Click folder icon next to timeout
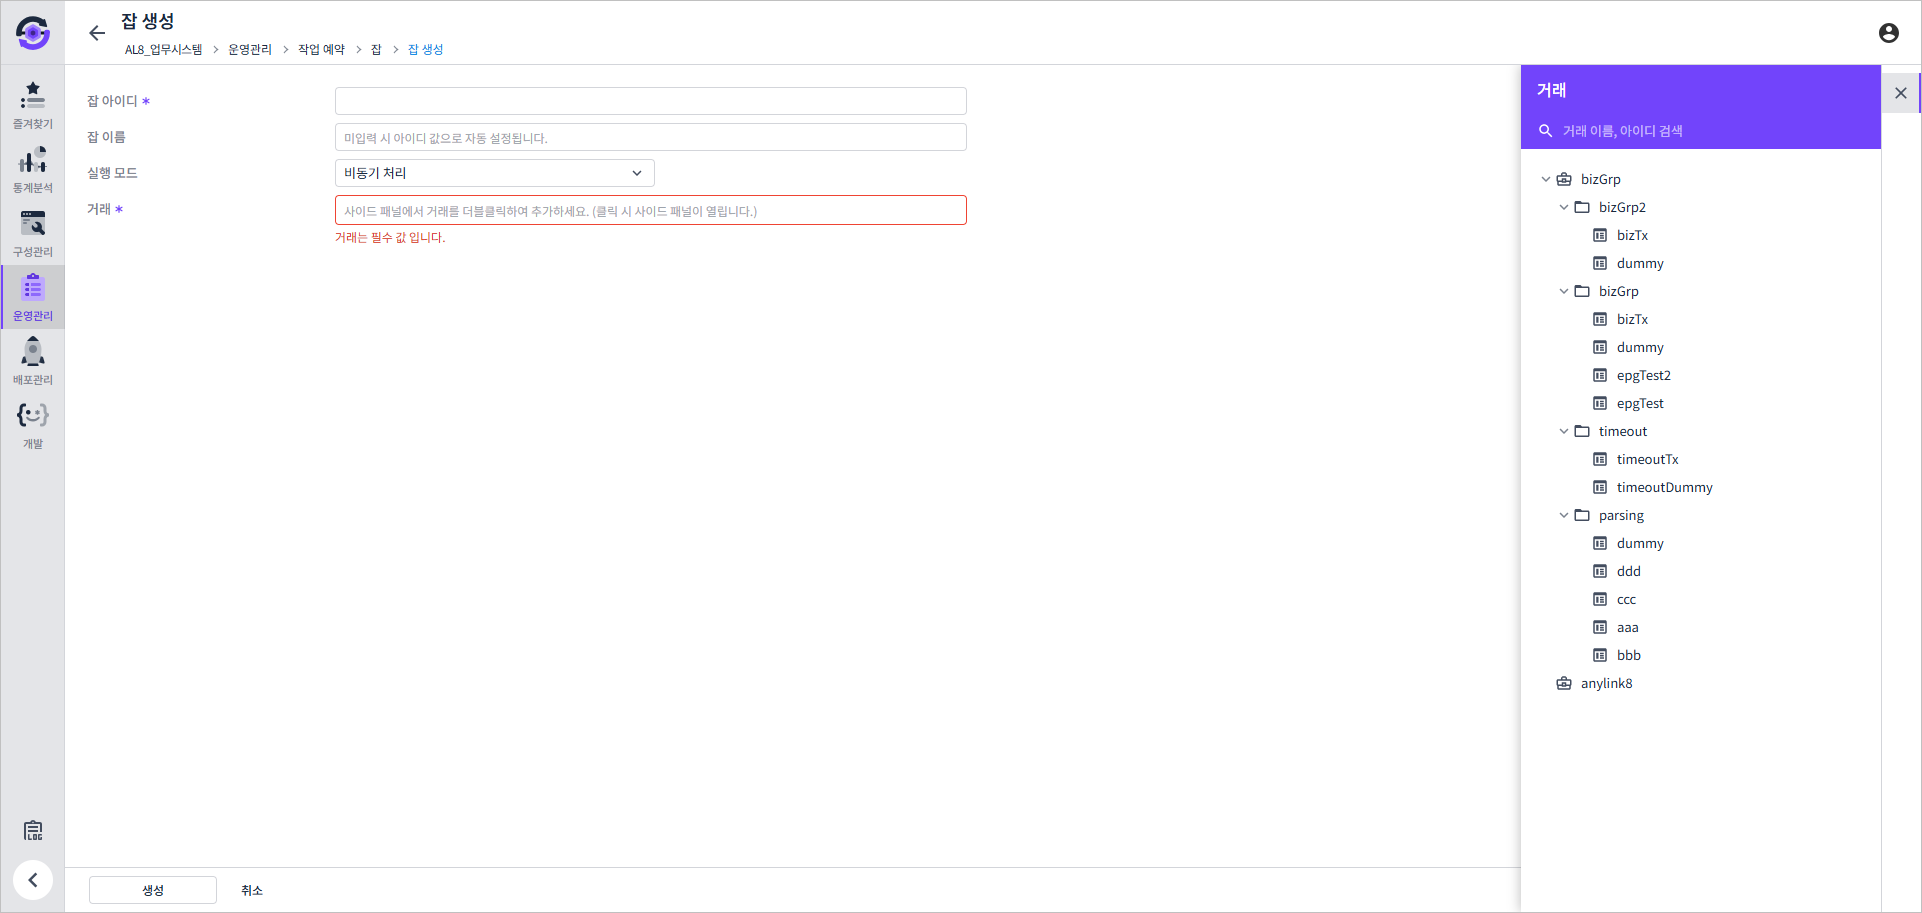 pyautogui.click(x=1582, y=431)
